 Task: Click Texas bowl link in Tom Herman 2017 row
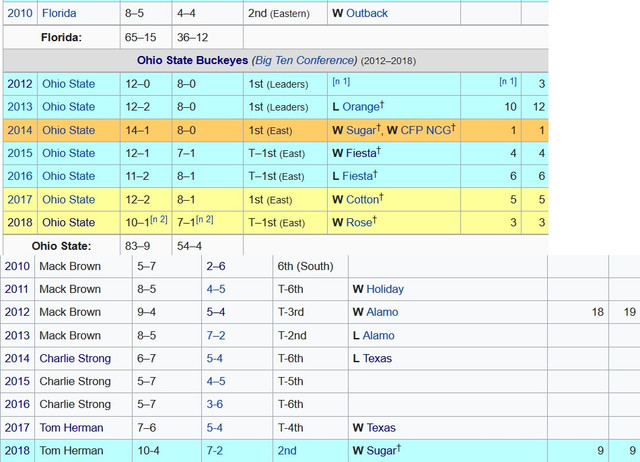pos(382,427)
